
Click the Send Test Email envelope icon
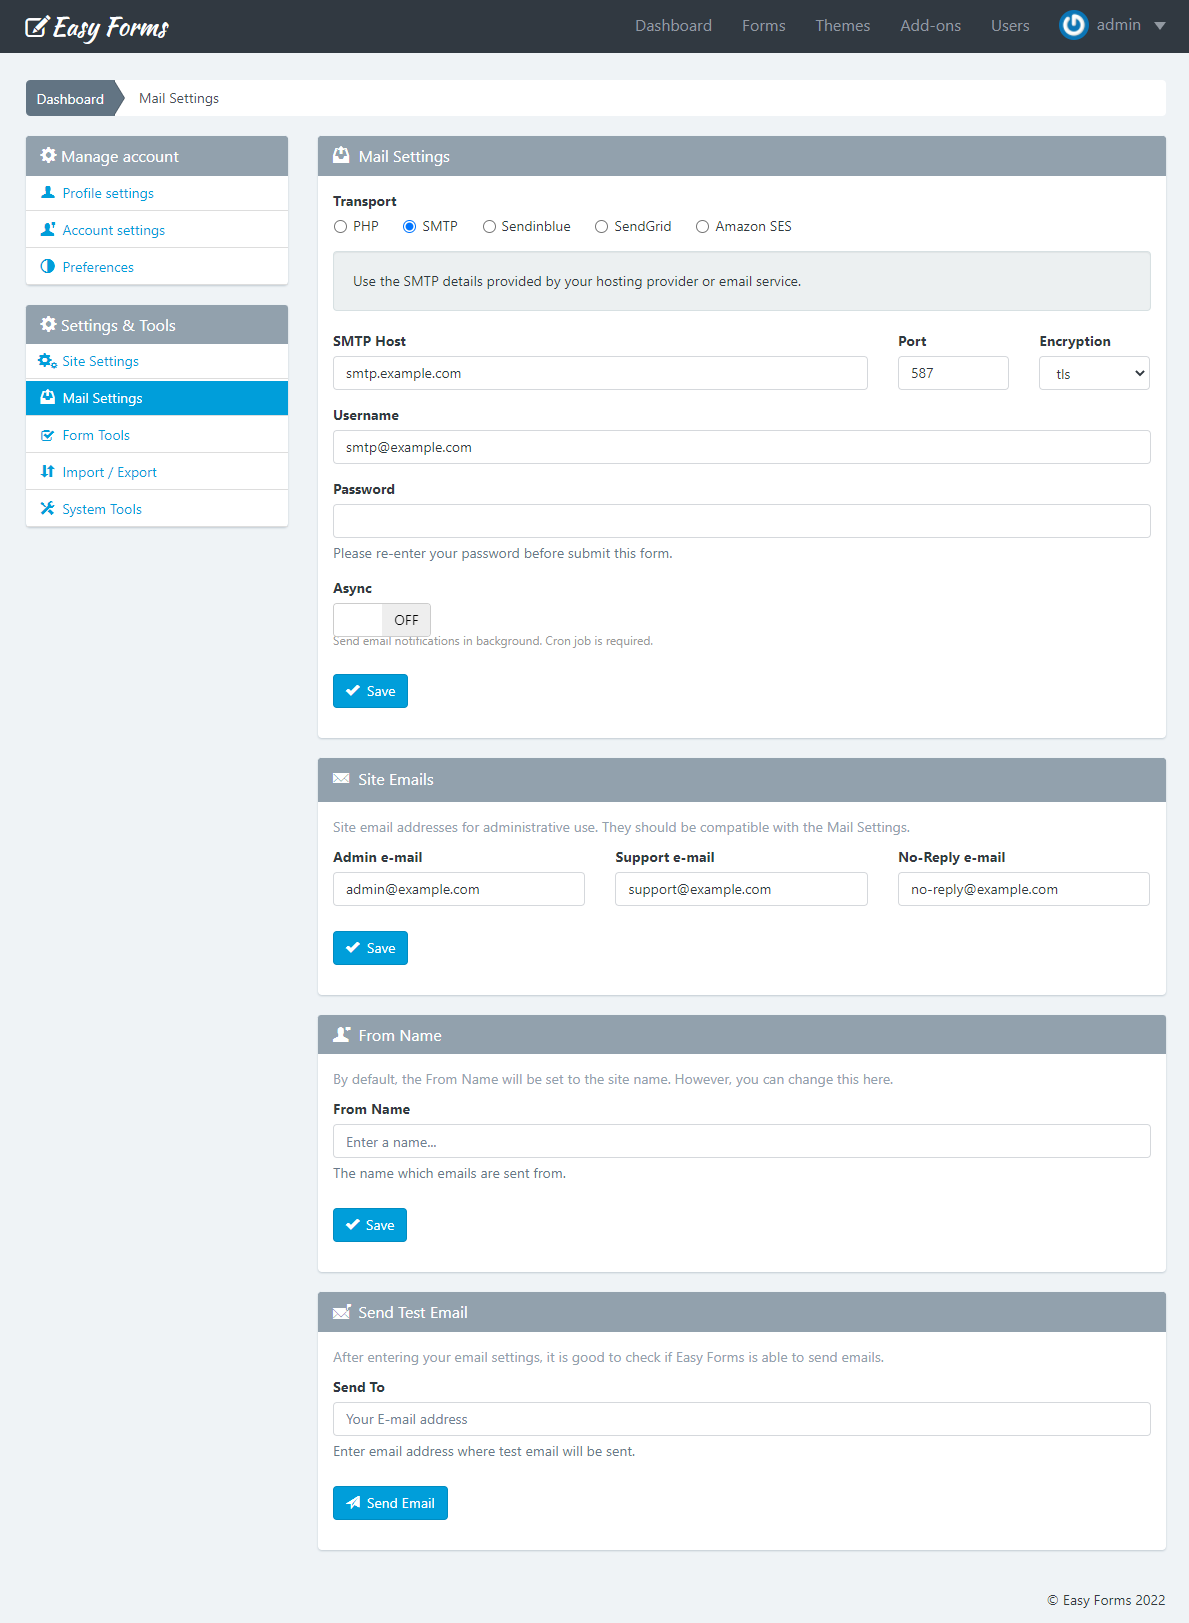coord(341,1312)
